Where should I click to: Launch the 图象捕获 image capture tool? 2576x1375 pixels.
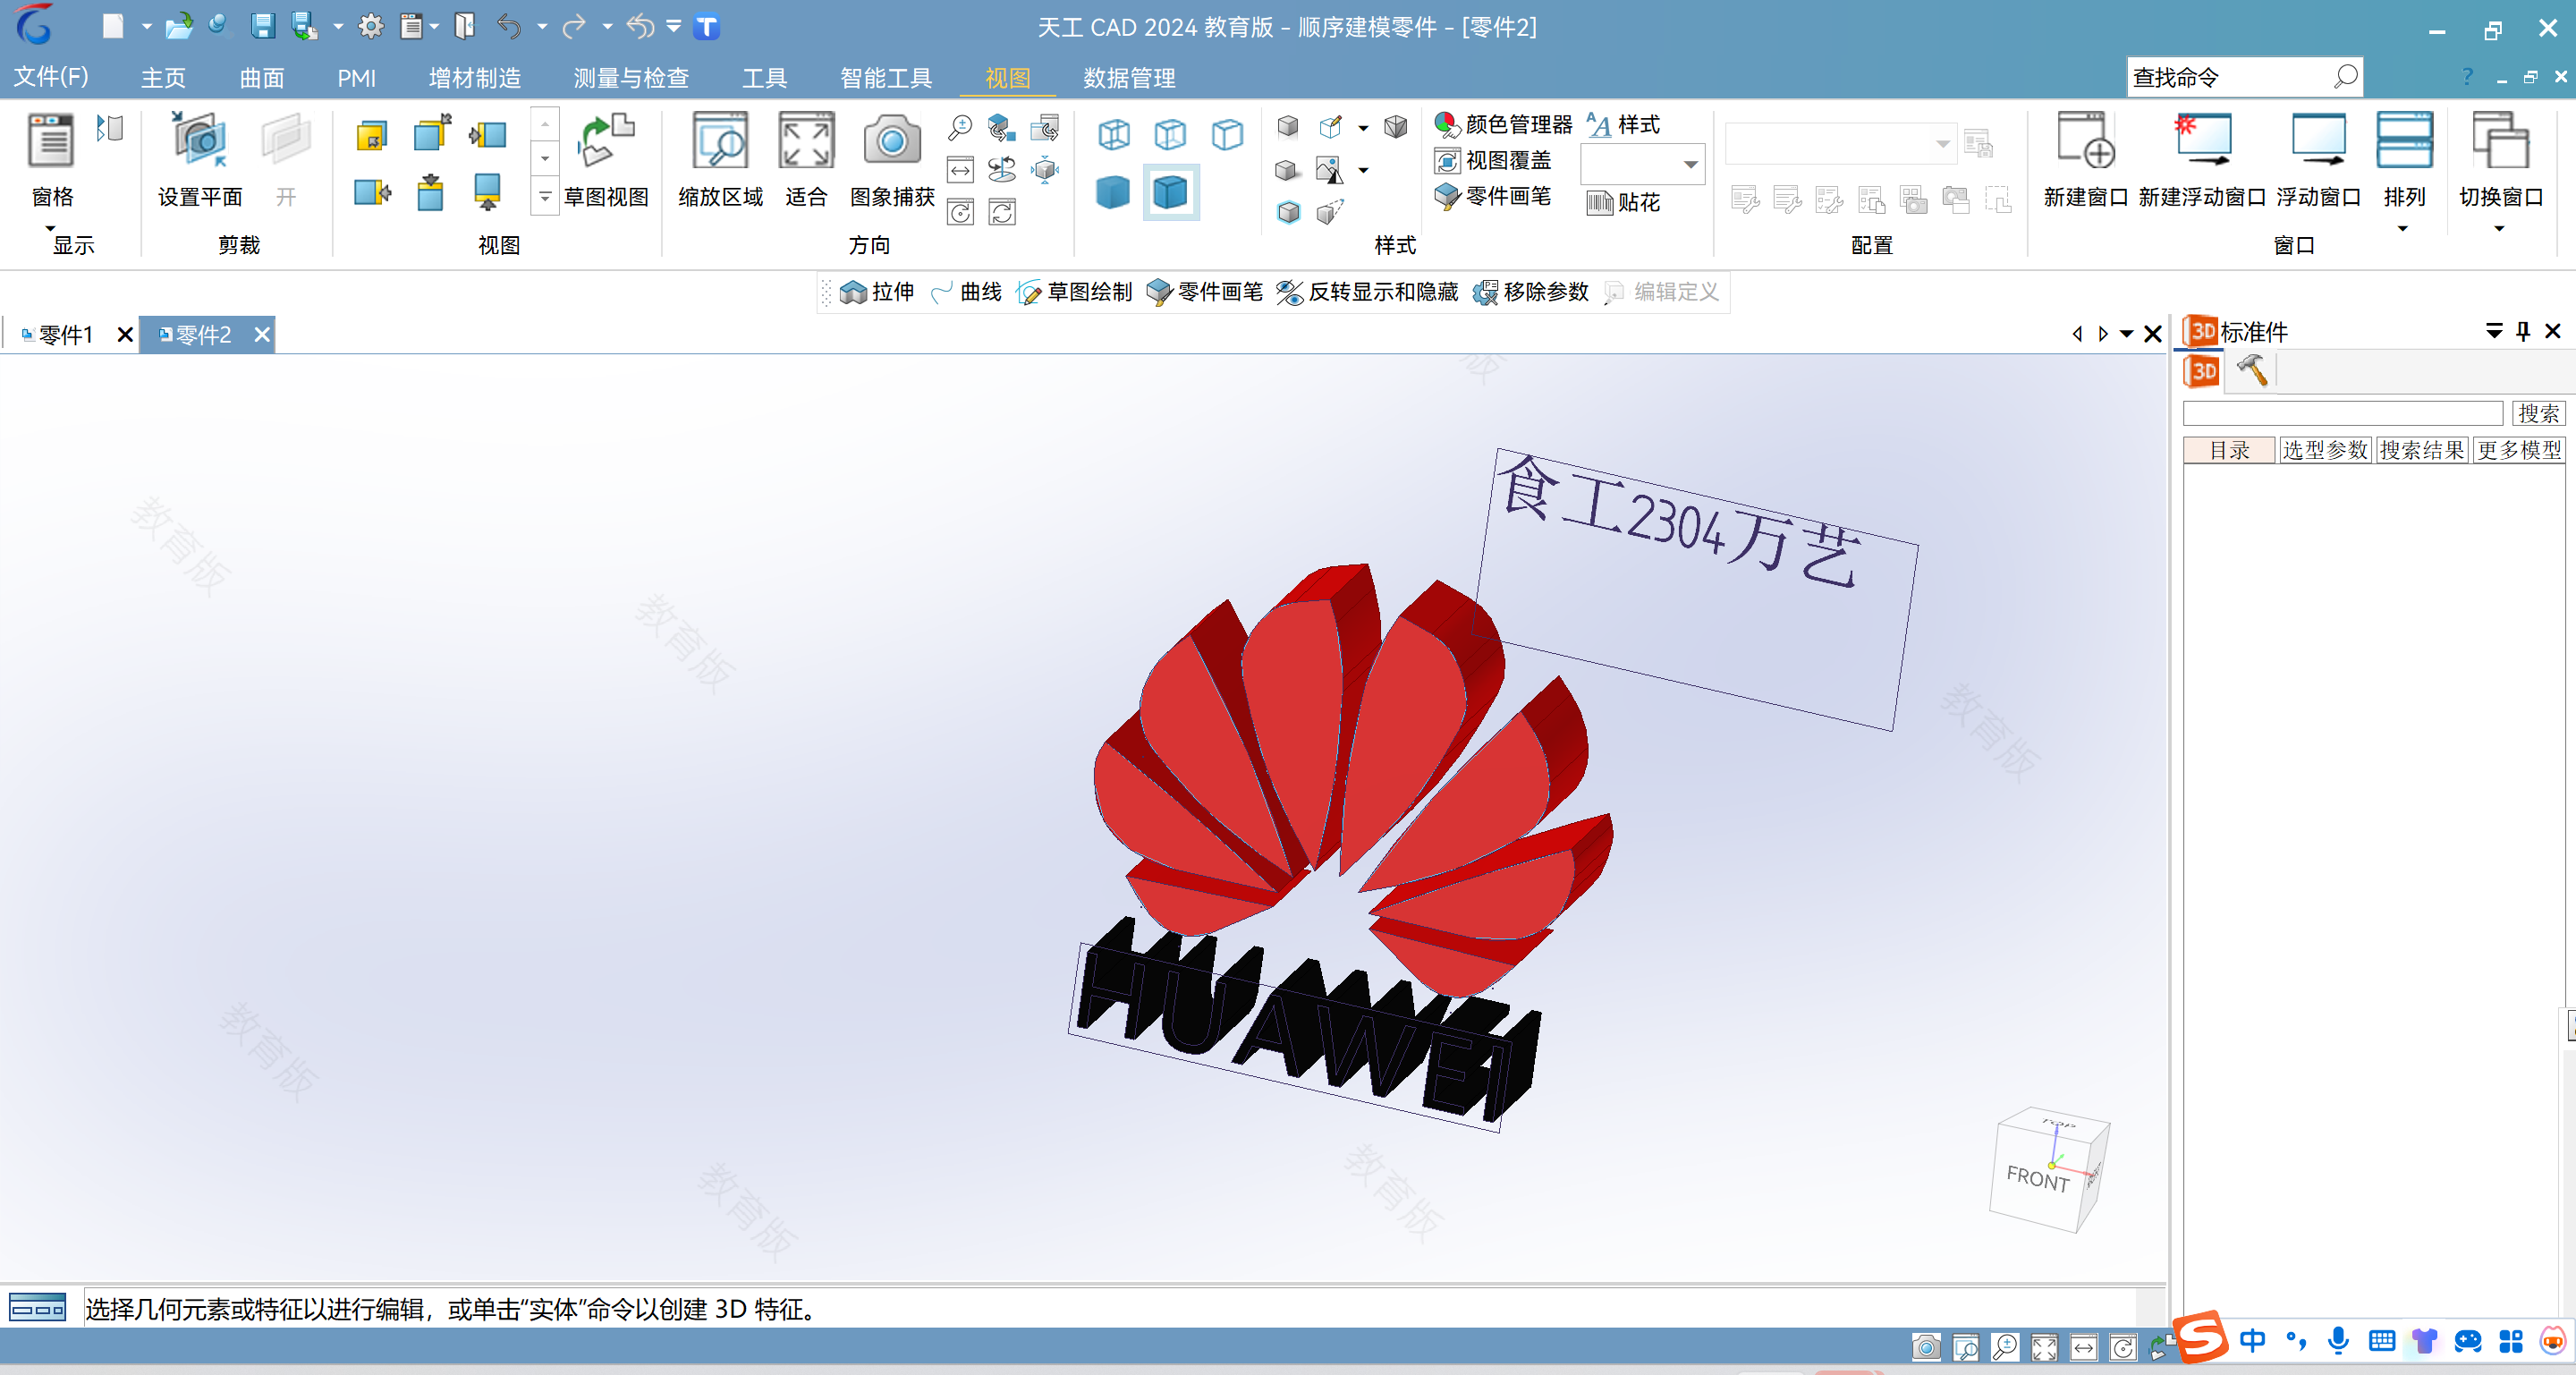[892, 160]
